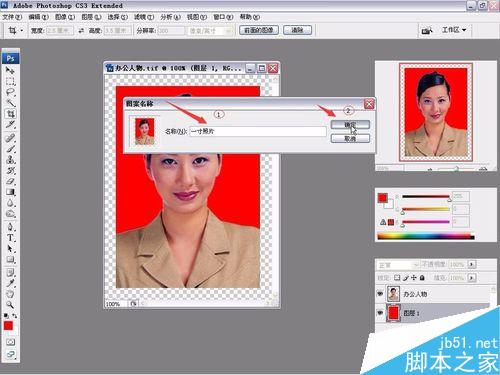Expand the layer opacity slider arrow
Viewport: 500px width, 375px height.
[x=471, y=264]
